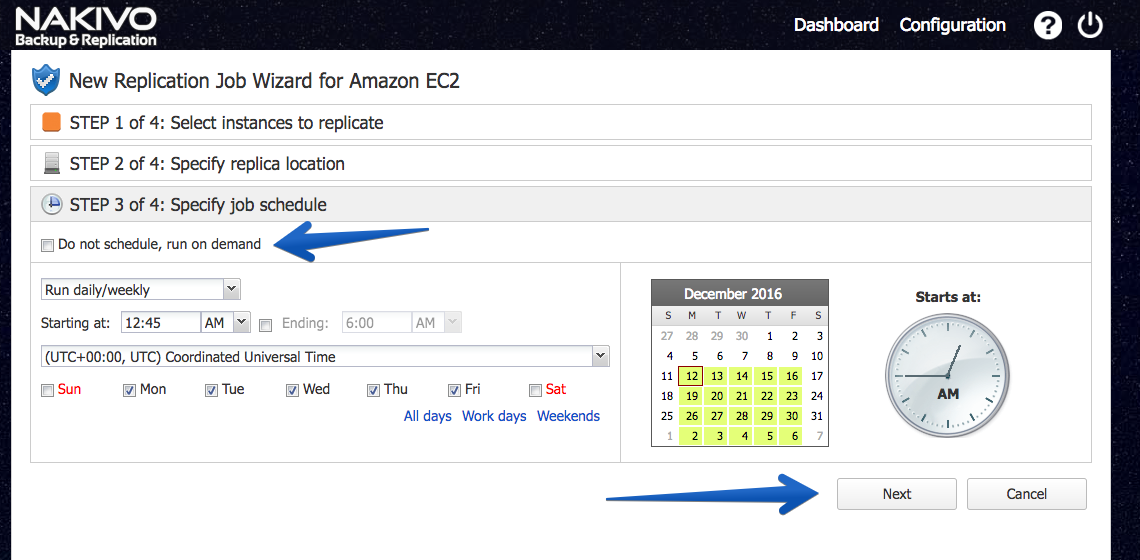Open the starting time AM/PM dropdown

[x=226, y=322]
